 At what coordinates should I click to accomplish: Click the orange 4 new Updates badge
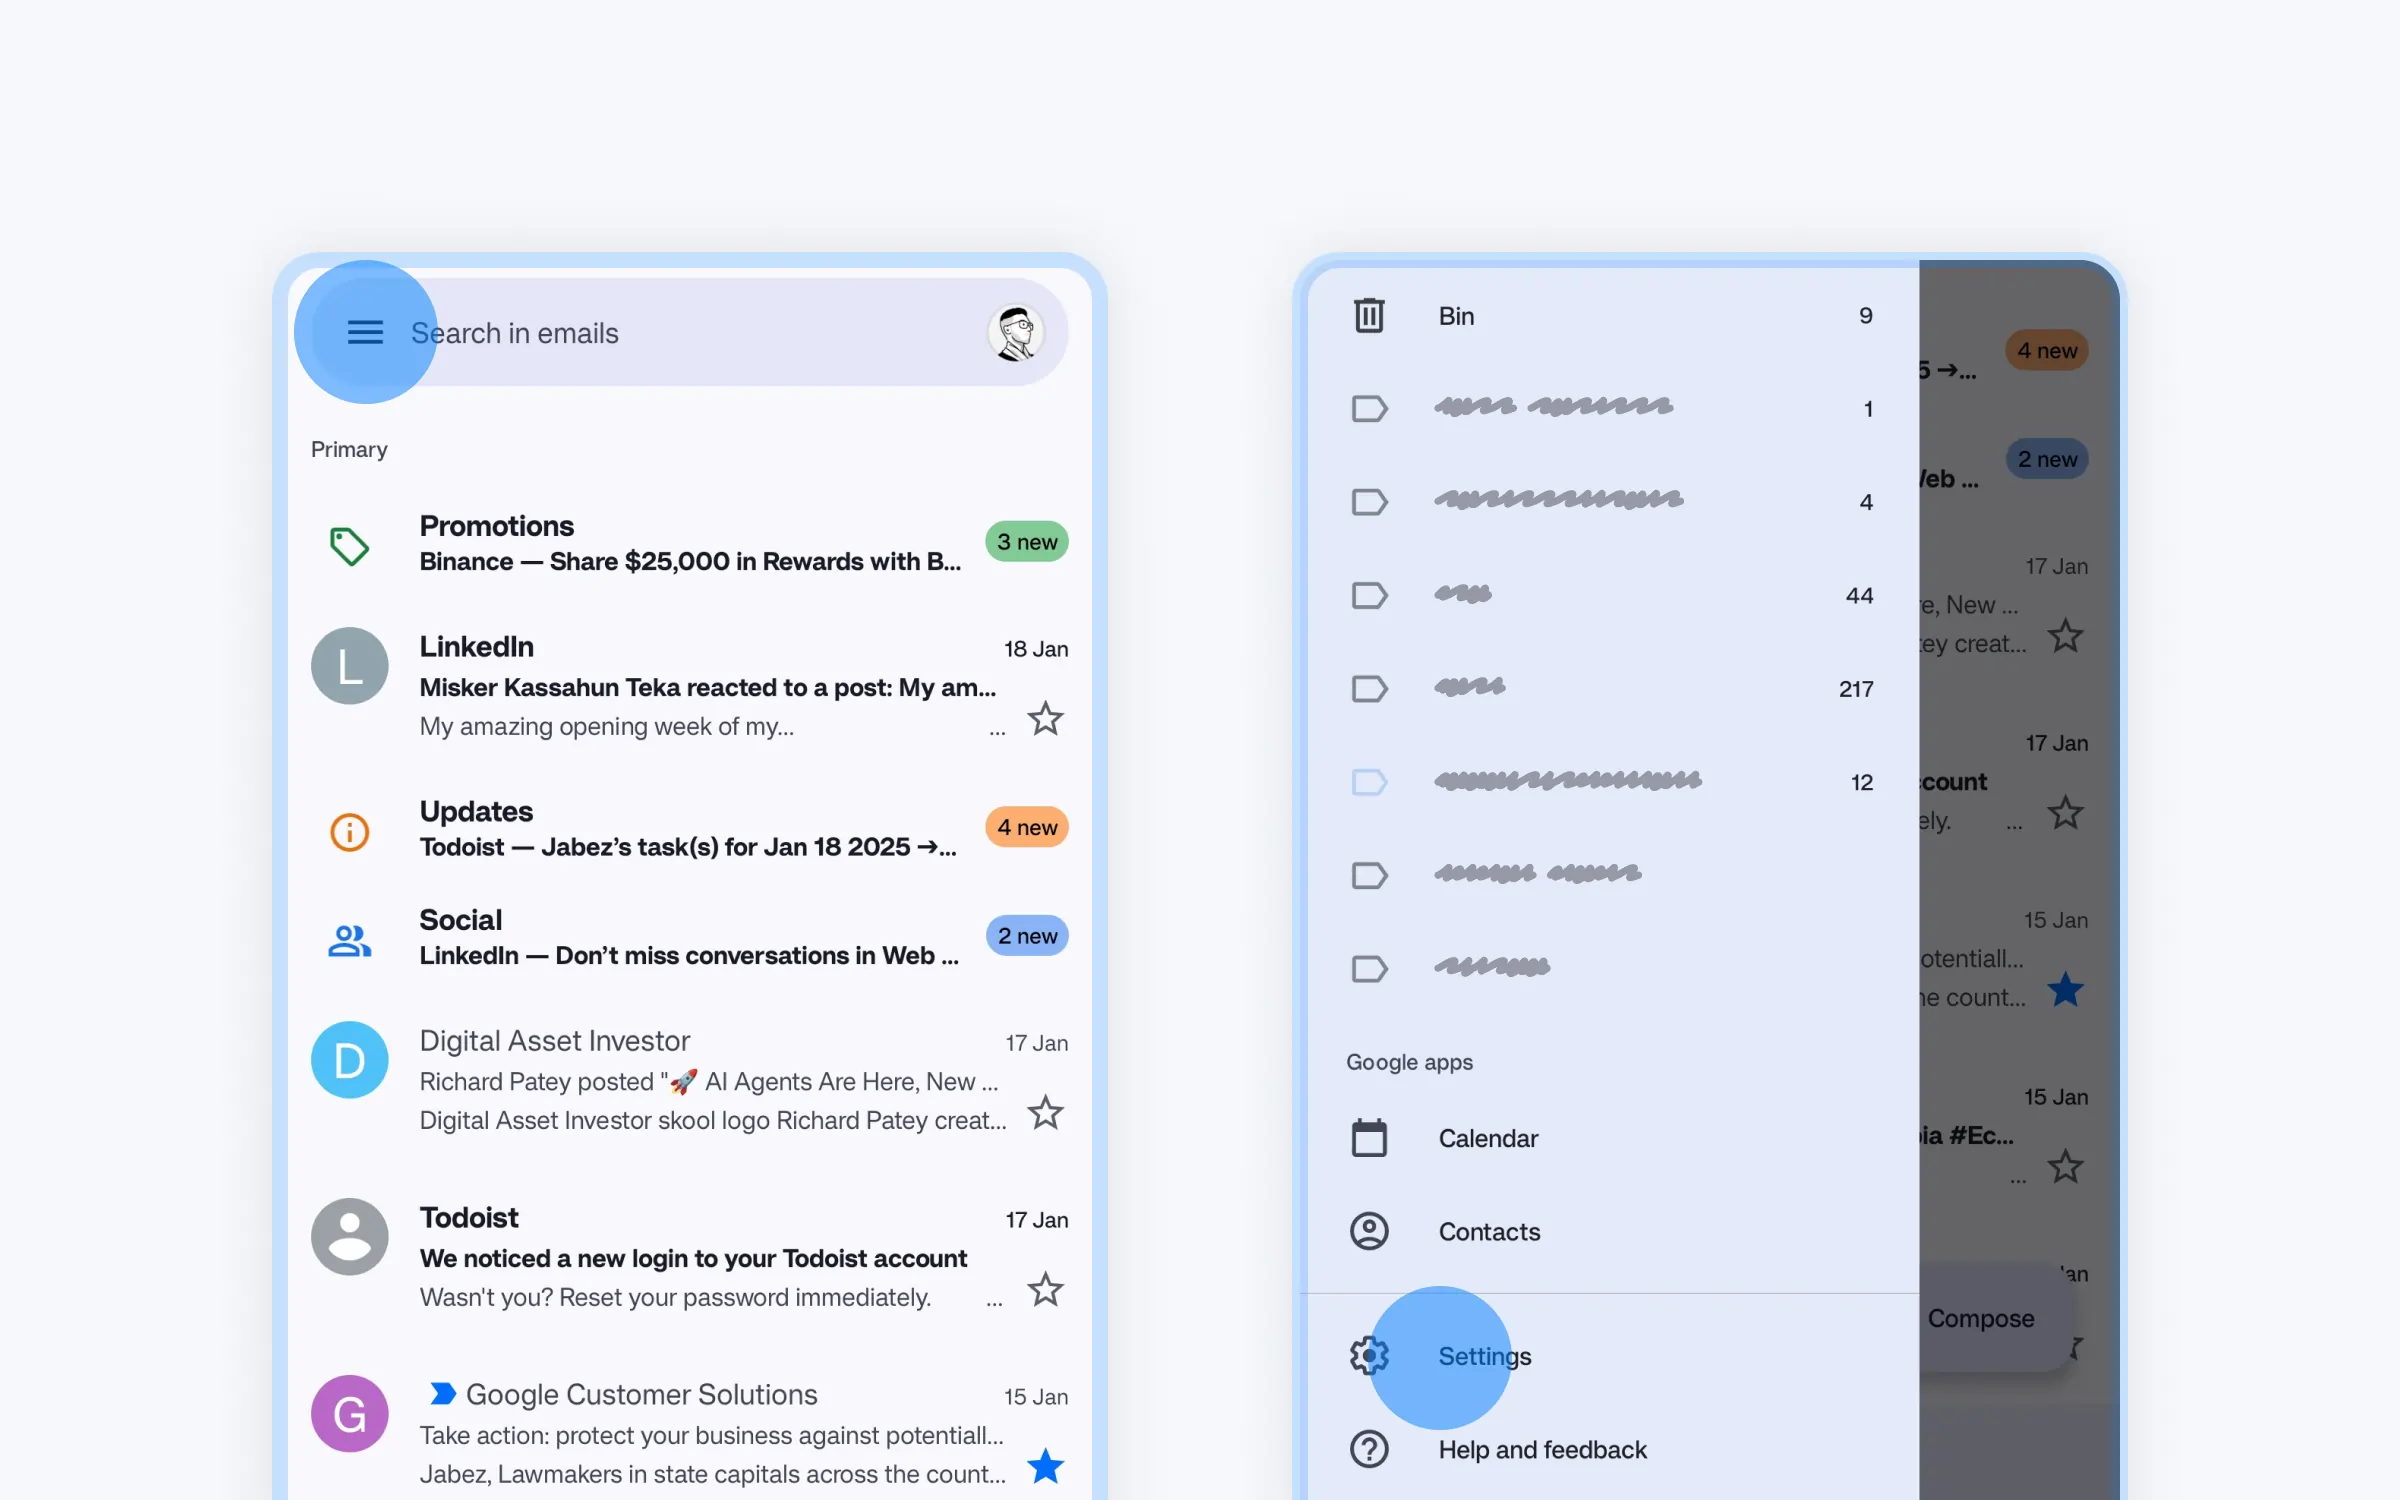point(1026,827)
